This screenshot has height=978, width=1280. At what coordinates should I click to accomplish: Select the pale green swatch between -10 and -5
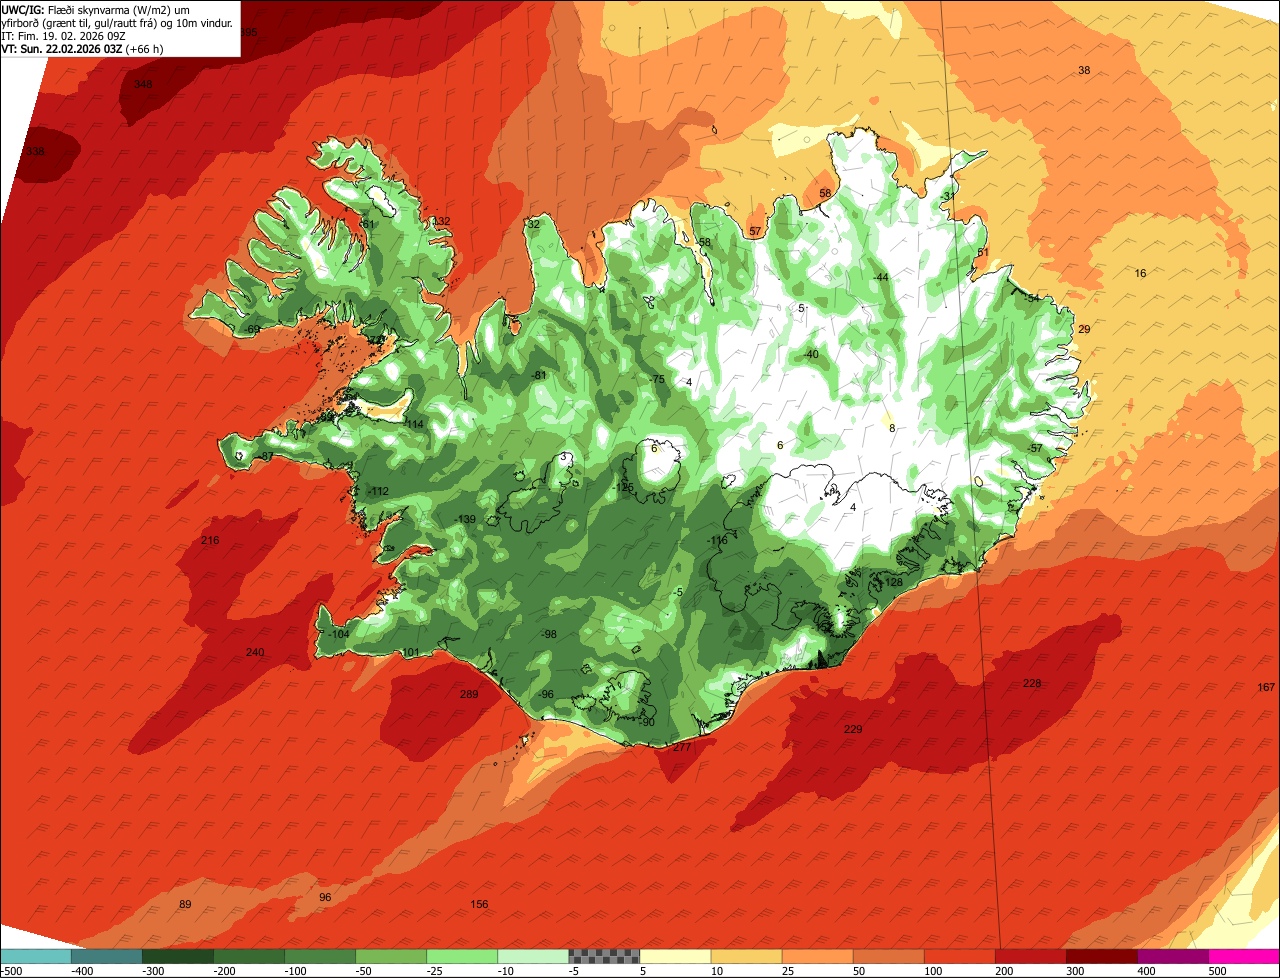click(x=533, y=956)
